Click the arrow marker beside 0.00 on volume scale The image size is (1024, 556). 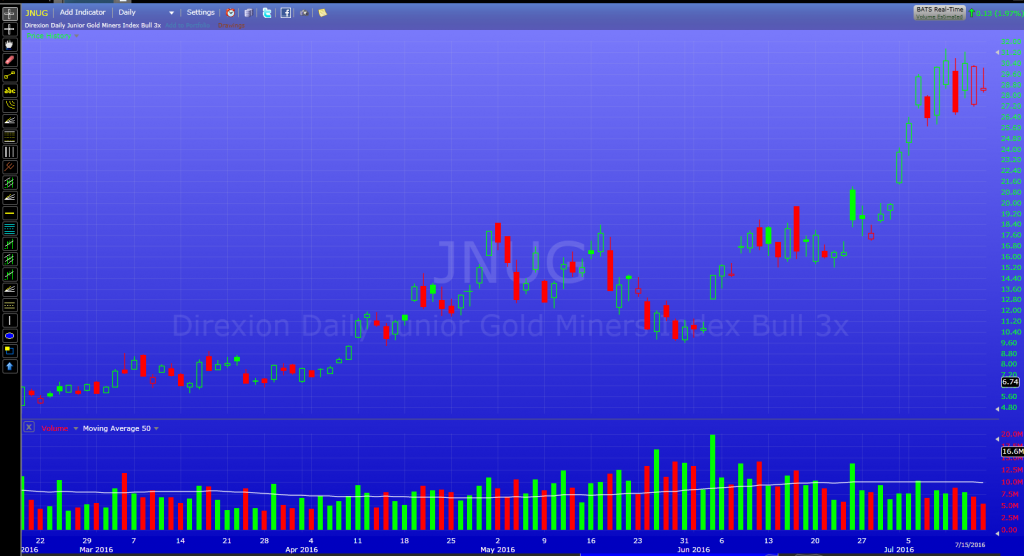(x=997, y=533)
